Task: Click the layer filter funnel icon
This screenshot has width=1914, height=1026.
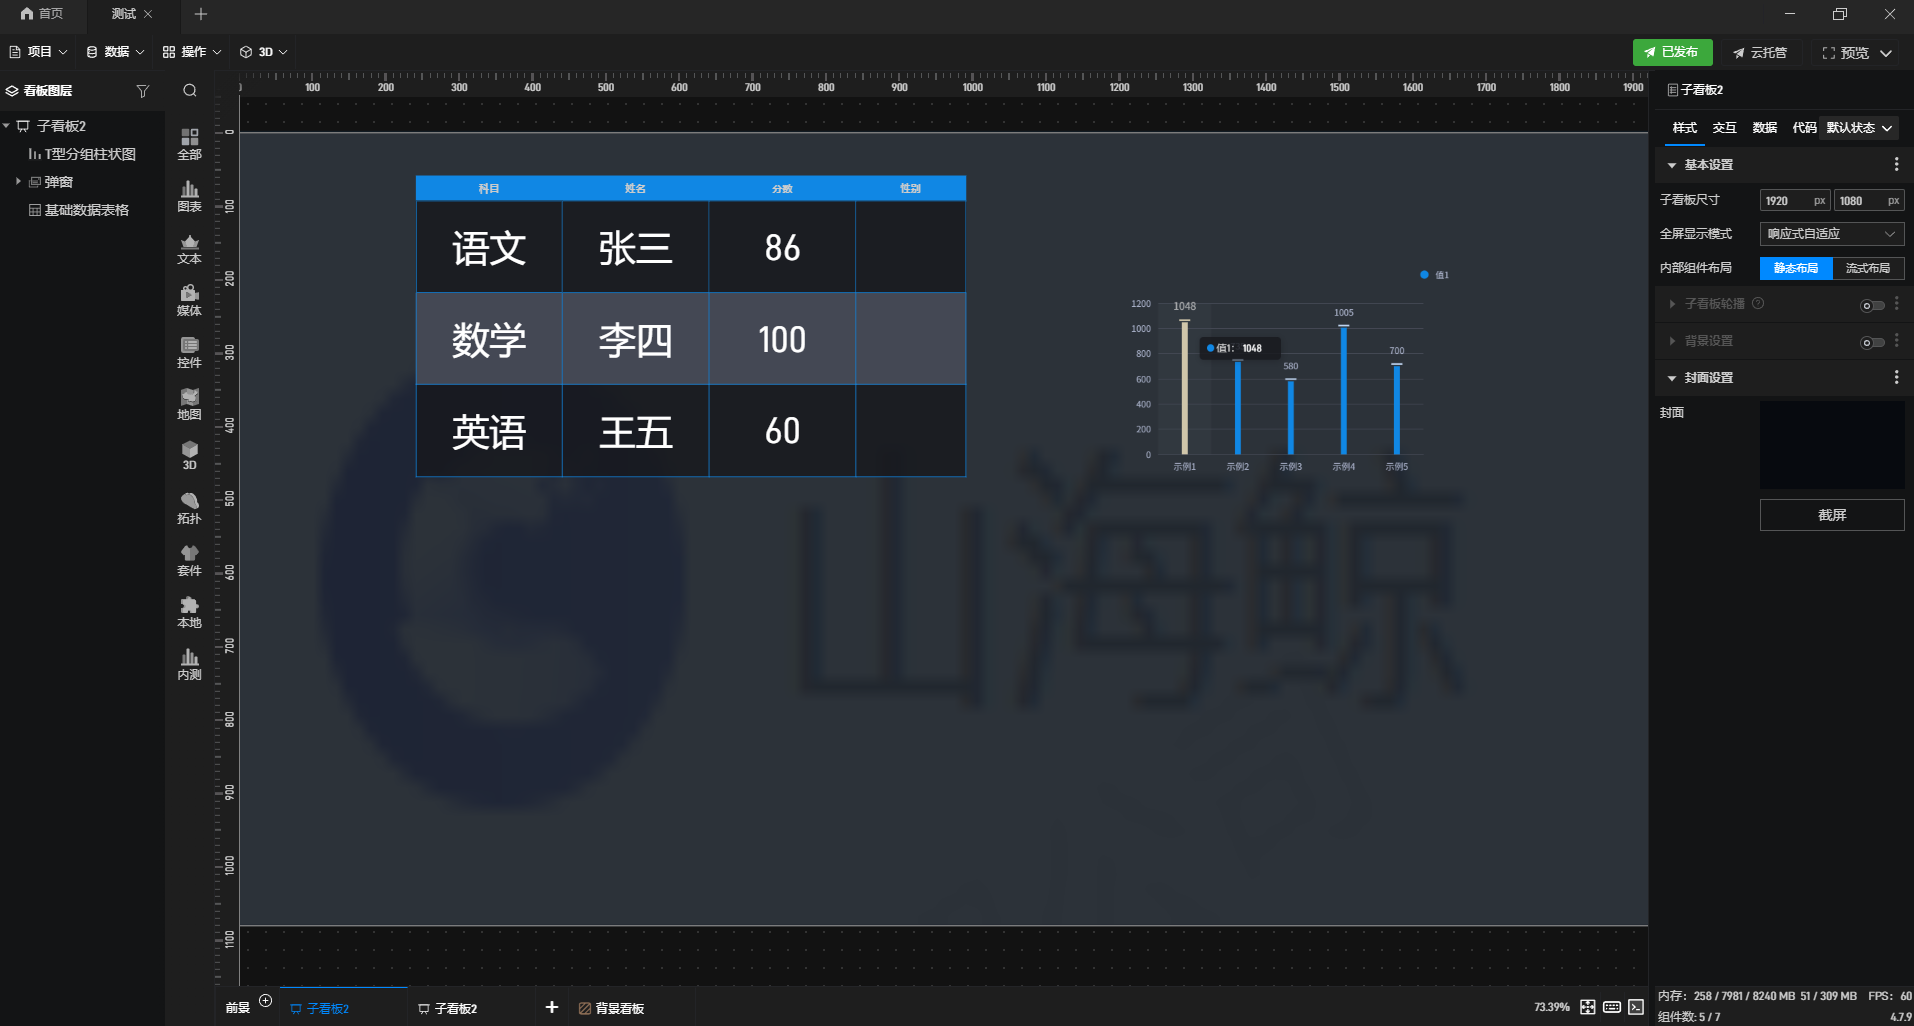Action: pyautogui.click(x=143, y=91)
